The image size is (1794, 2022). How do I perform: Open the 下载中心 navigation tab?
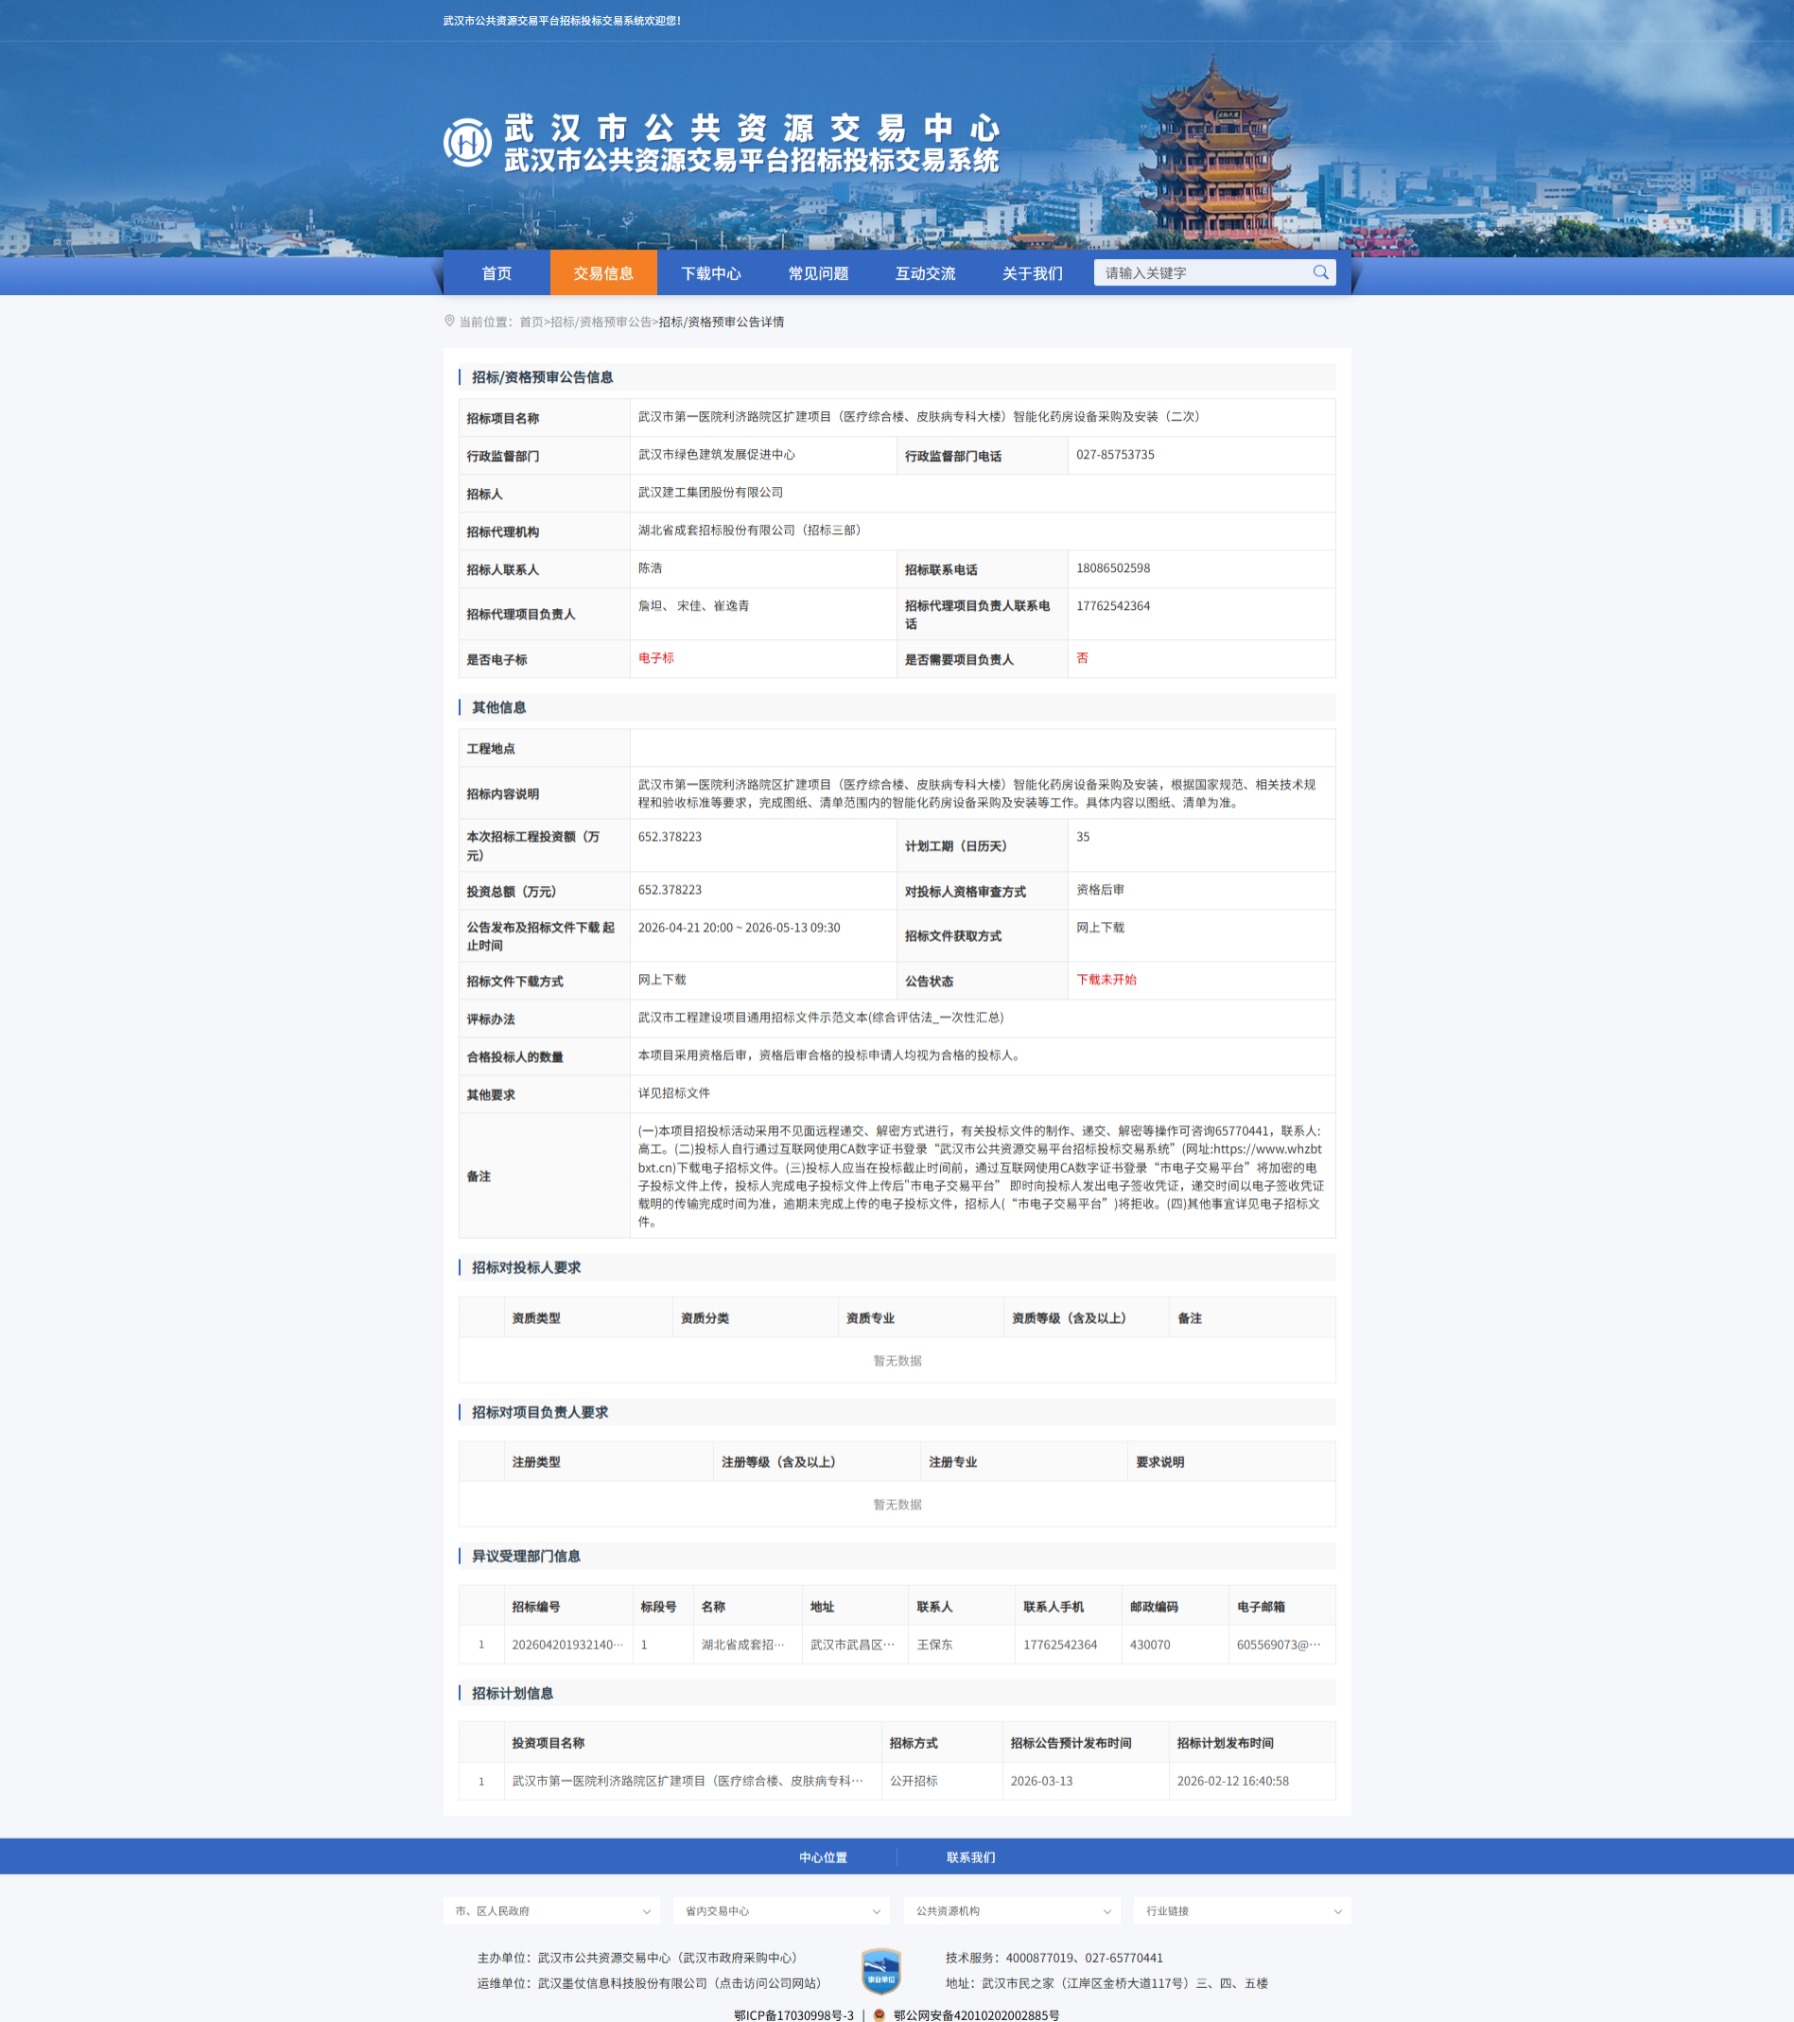711,273
